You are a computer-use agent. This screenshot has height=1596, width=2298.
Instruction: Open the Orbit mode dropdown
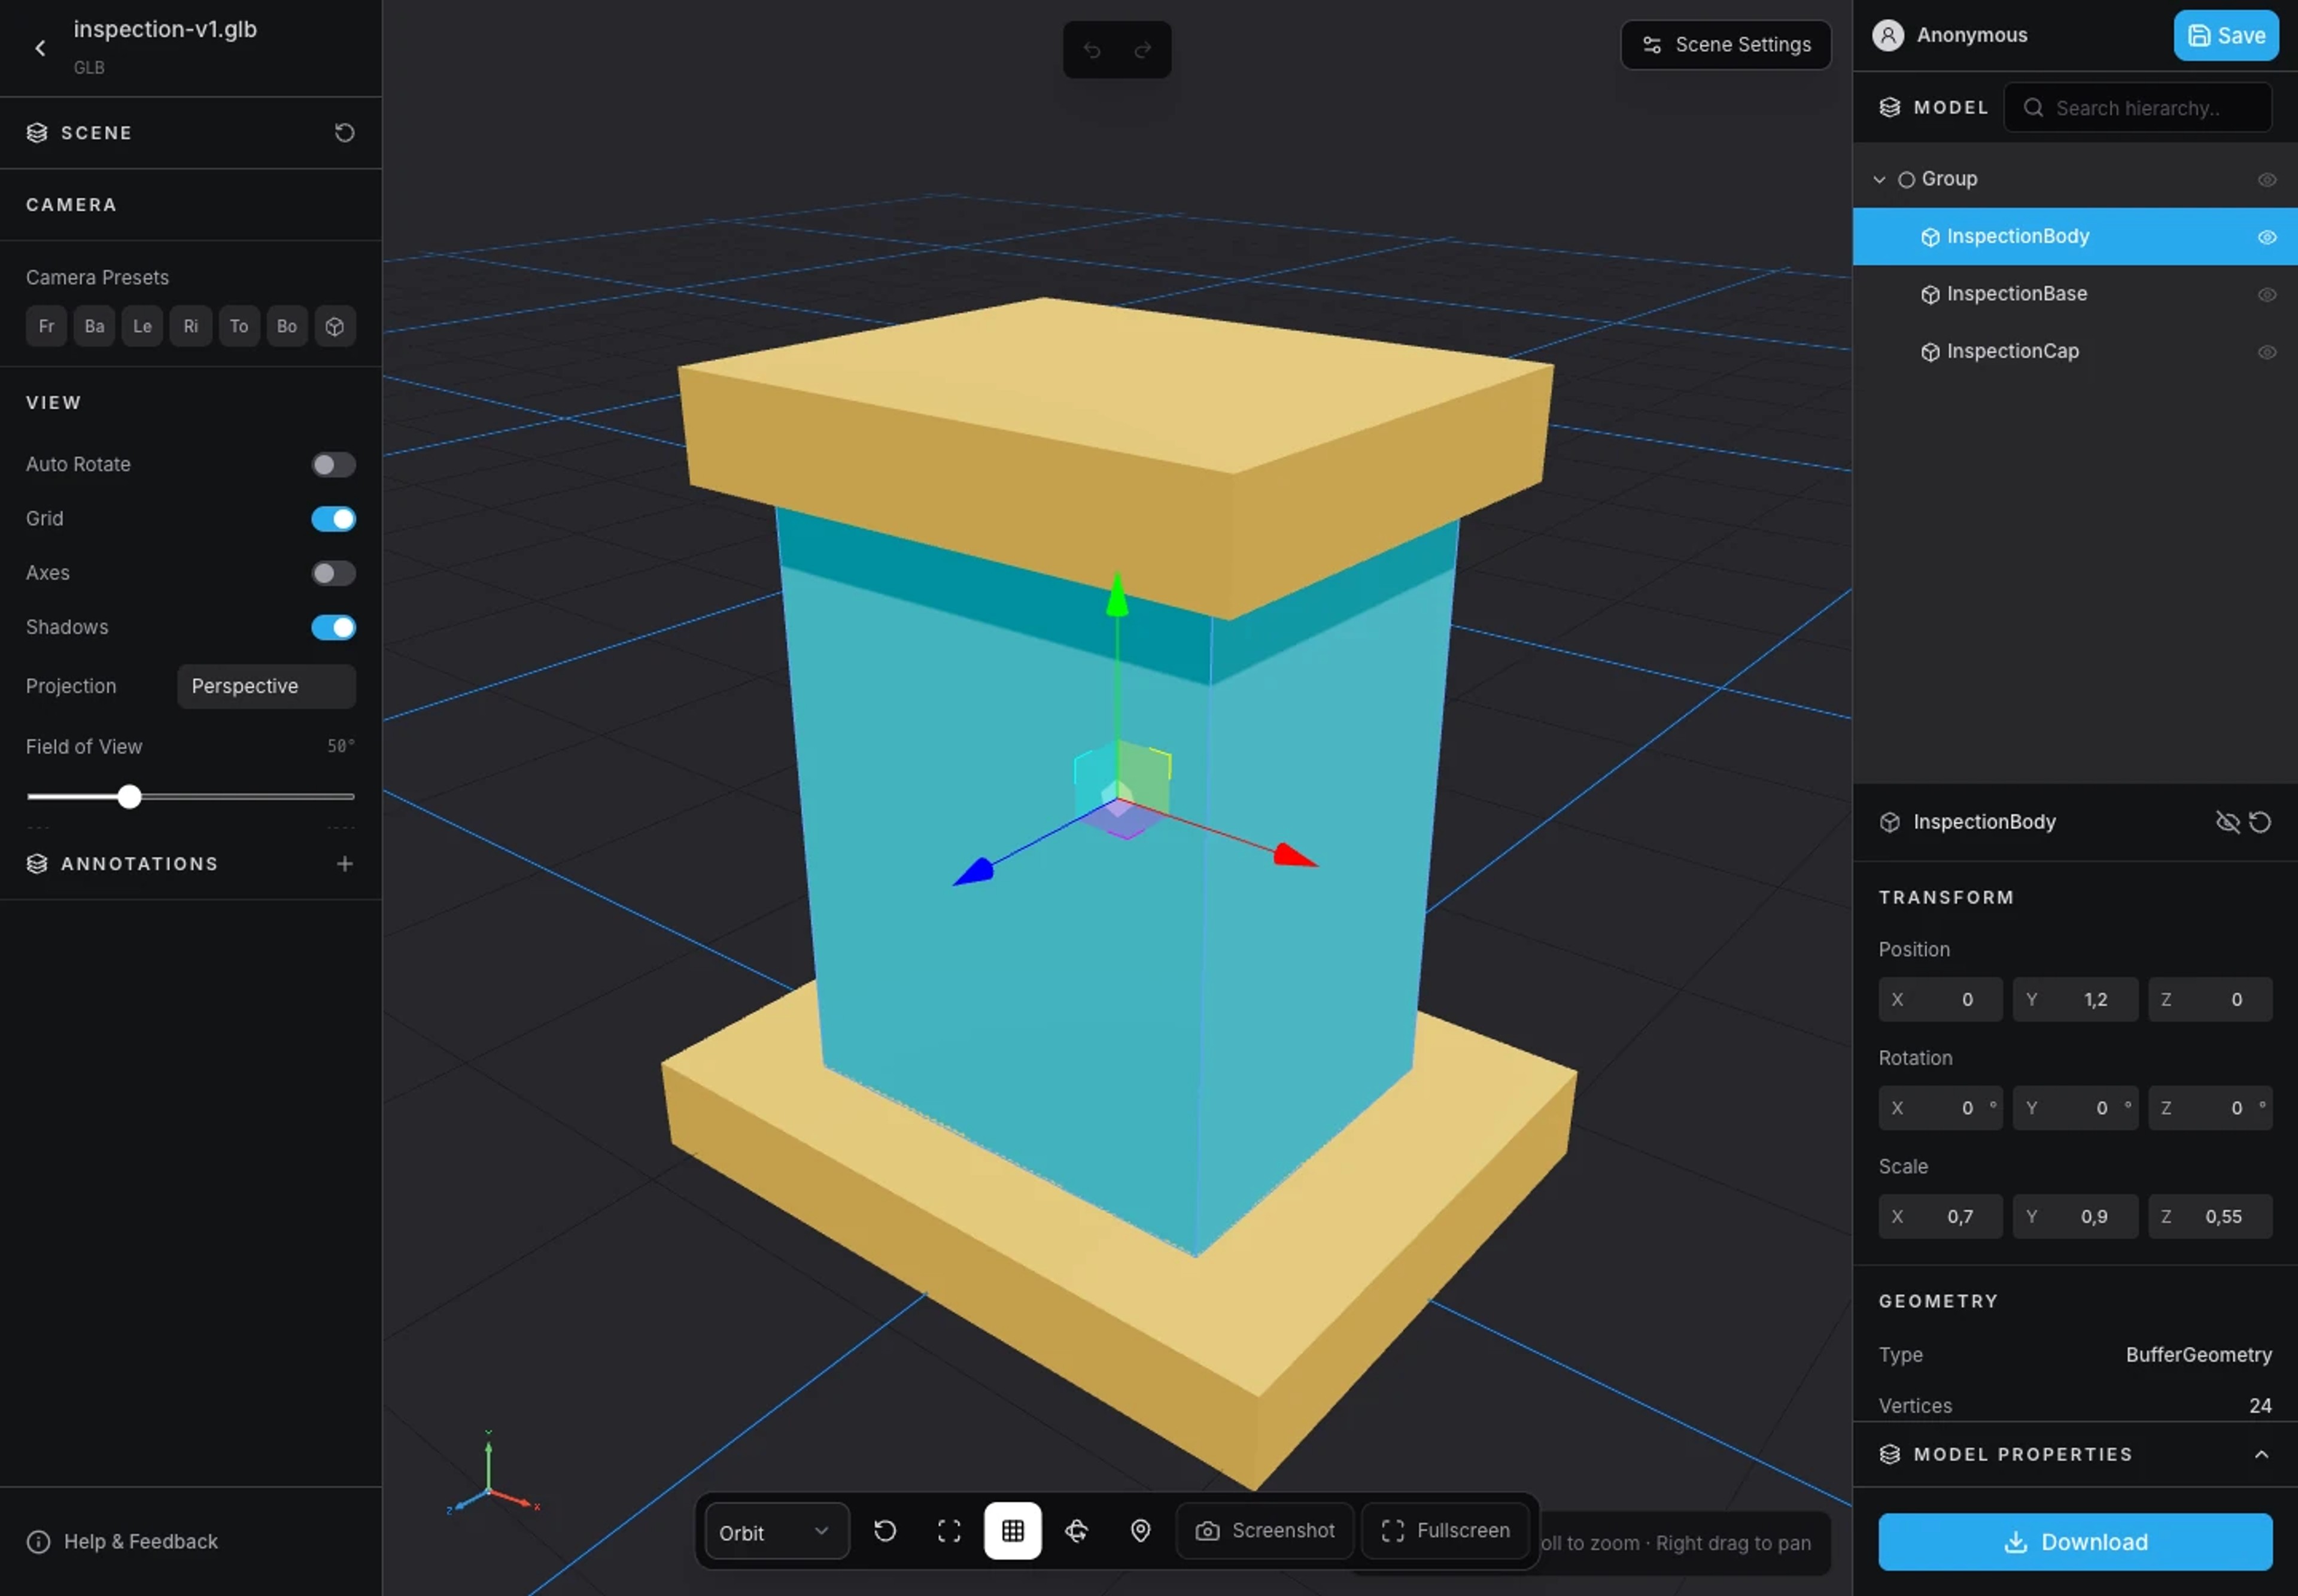(776, 1531)
